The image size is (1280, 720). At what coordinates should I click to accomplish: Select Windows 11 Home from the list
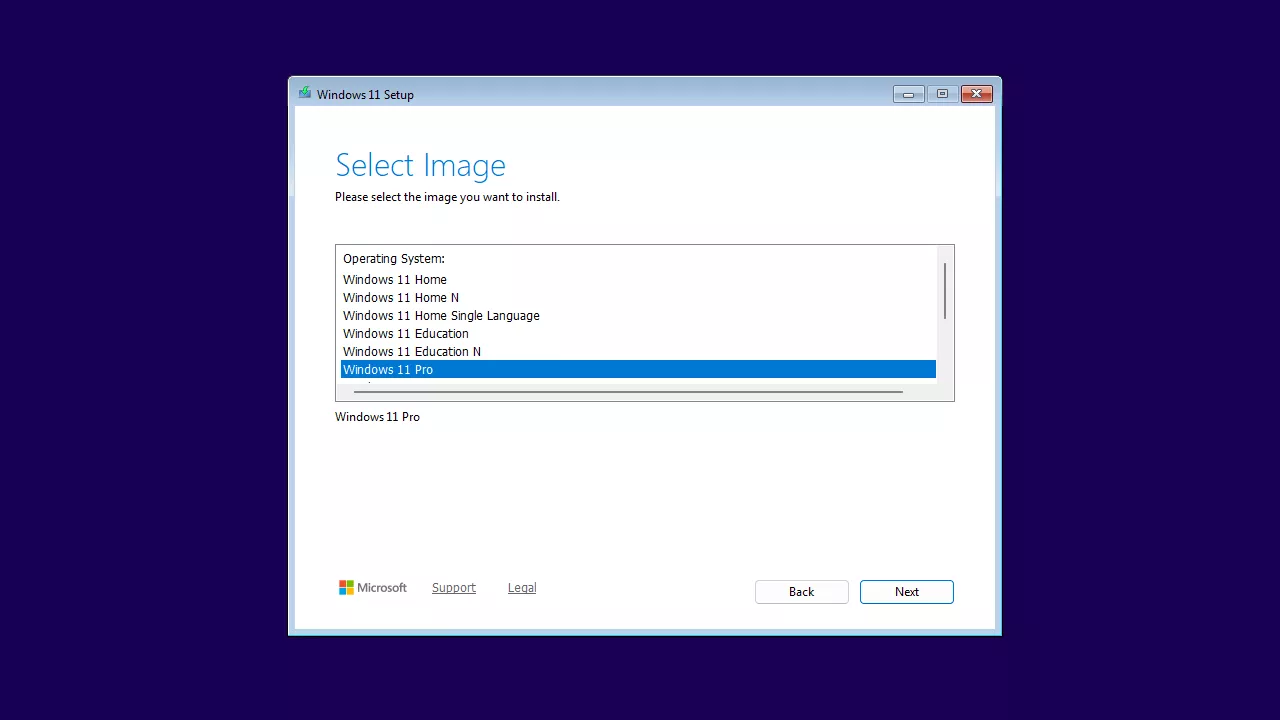(x=394, y=279)
